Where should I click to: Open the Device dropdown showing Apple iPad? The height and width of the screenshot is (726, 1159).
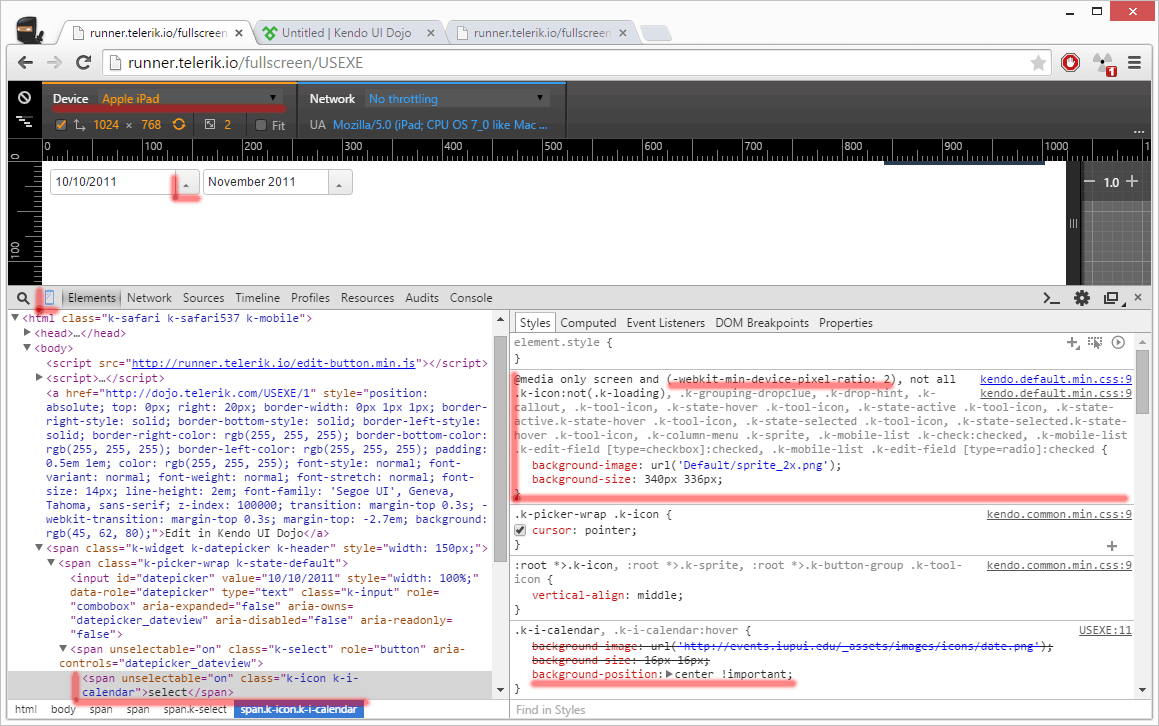[x=190, y=99]
